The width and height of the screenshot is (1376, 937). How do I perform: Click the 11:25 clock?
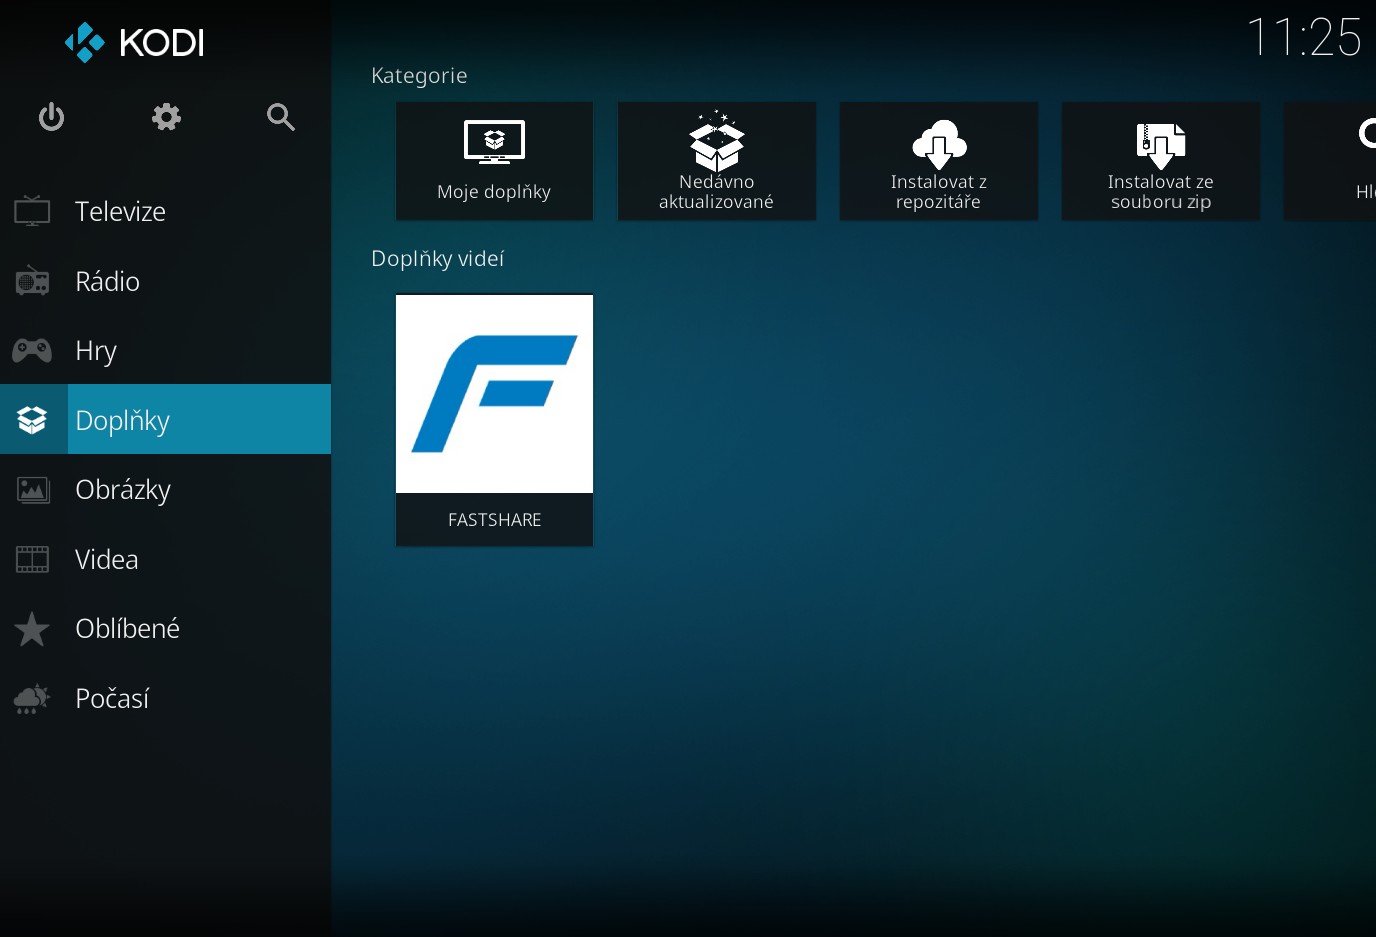coord(1304,38)
